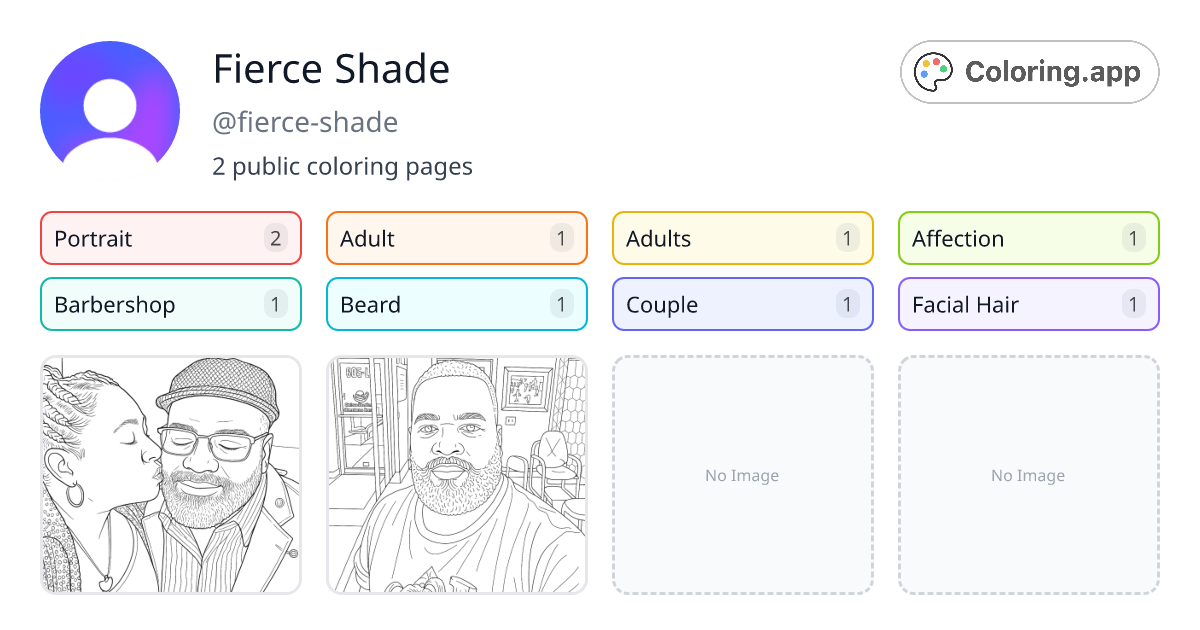1200x630 pixels.
Task: Select the Couple category chip
Action: click(742, 304)
